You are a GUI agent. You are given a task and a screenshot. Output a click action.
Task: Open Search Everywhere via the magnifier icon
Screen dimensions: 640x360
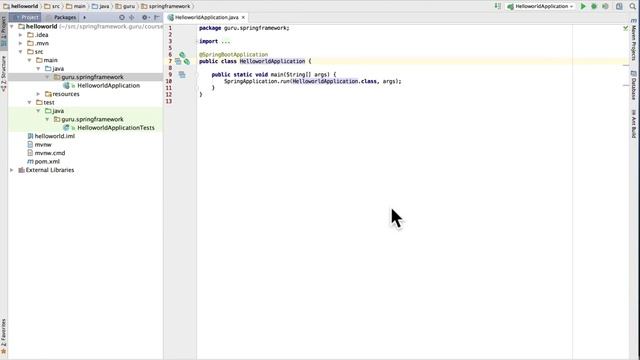coord(633,6)
